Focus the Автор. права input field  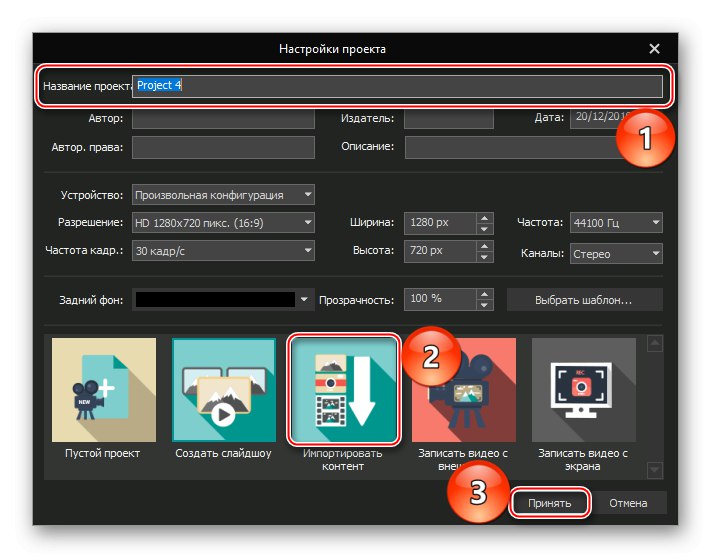(223, 147)
